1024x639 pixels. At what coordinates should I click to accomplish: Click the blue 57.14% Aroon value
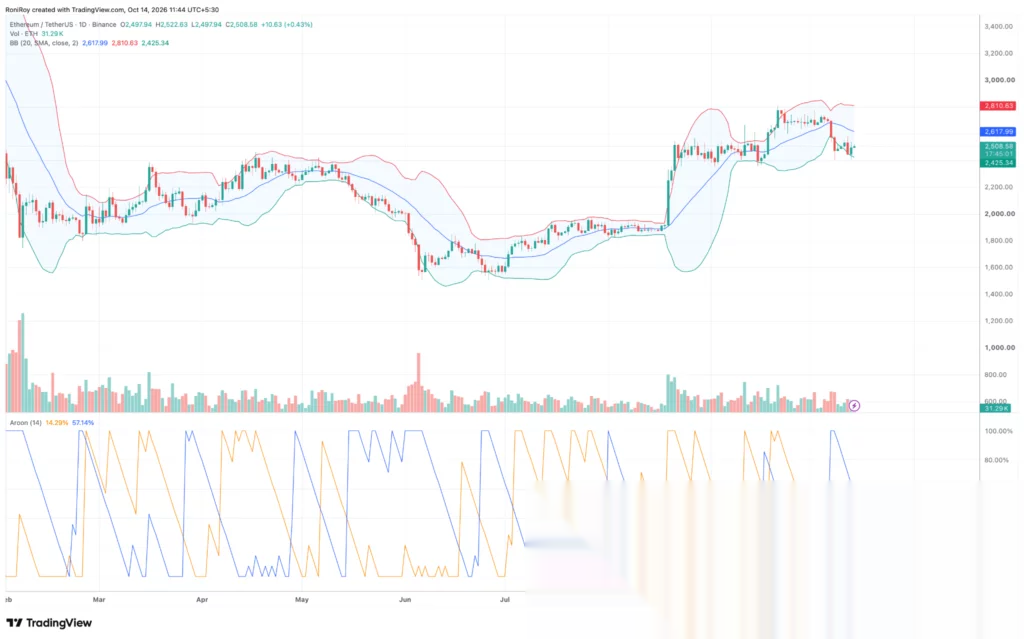pyautogui.click(x=83, y=423)
